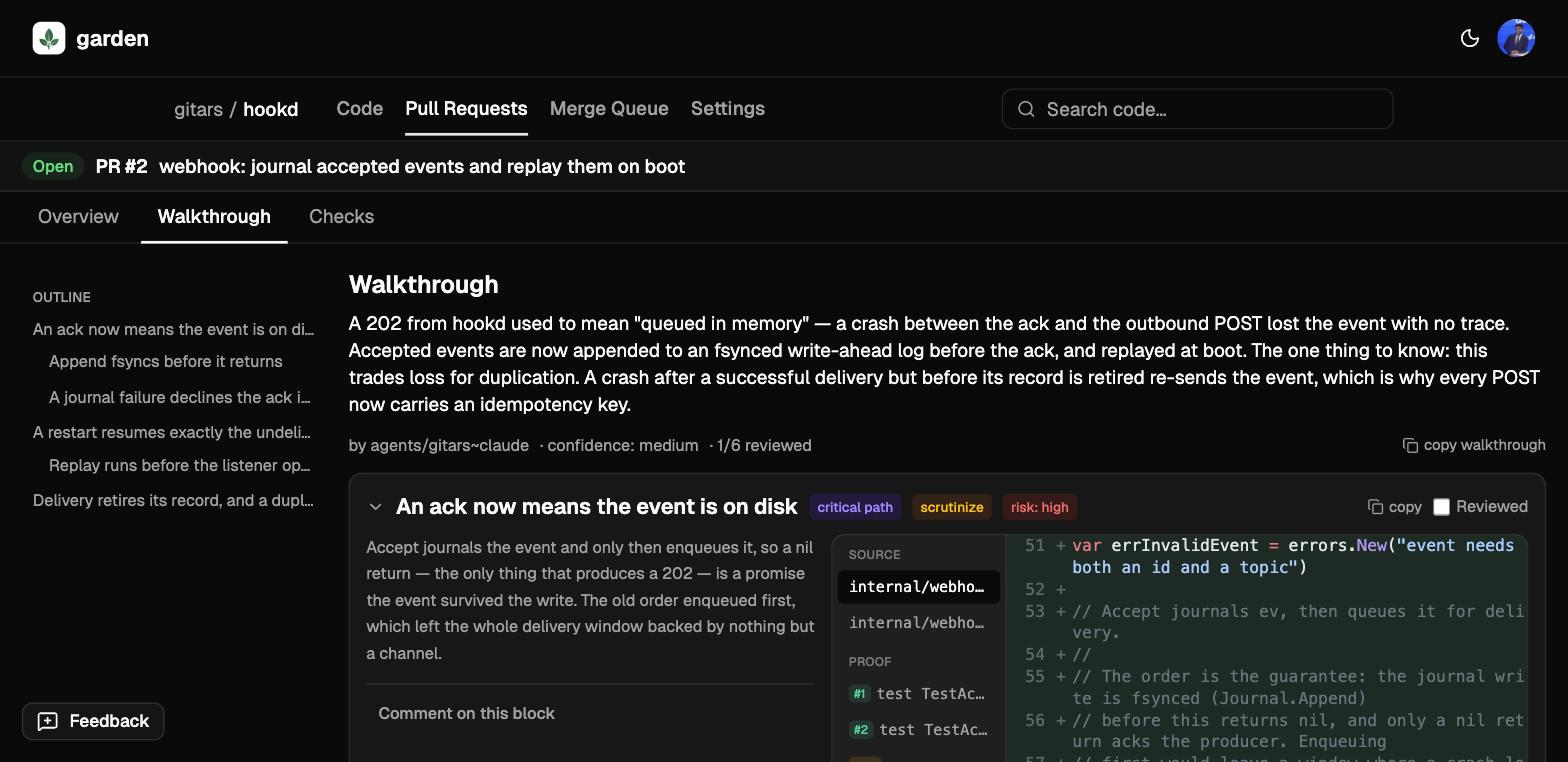Open proof #2 test TestAc…
This screenshot has height=762, width=1568.
click(918, 730)
